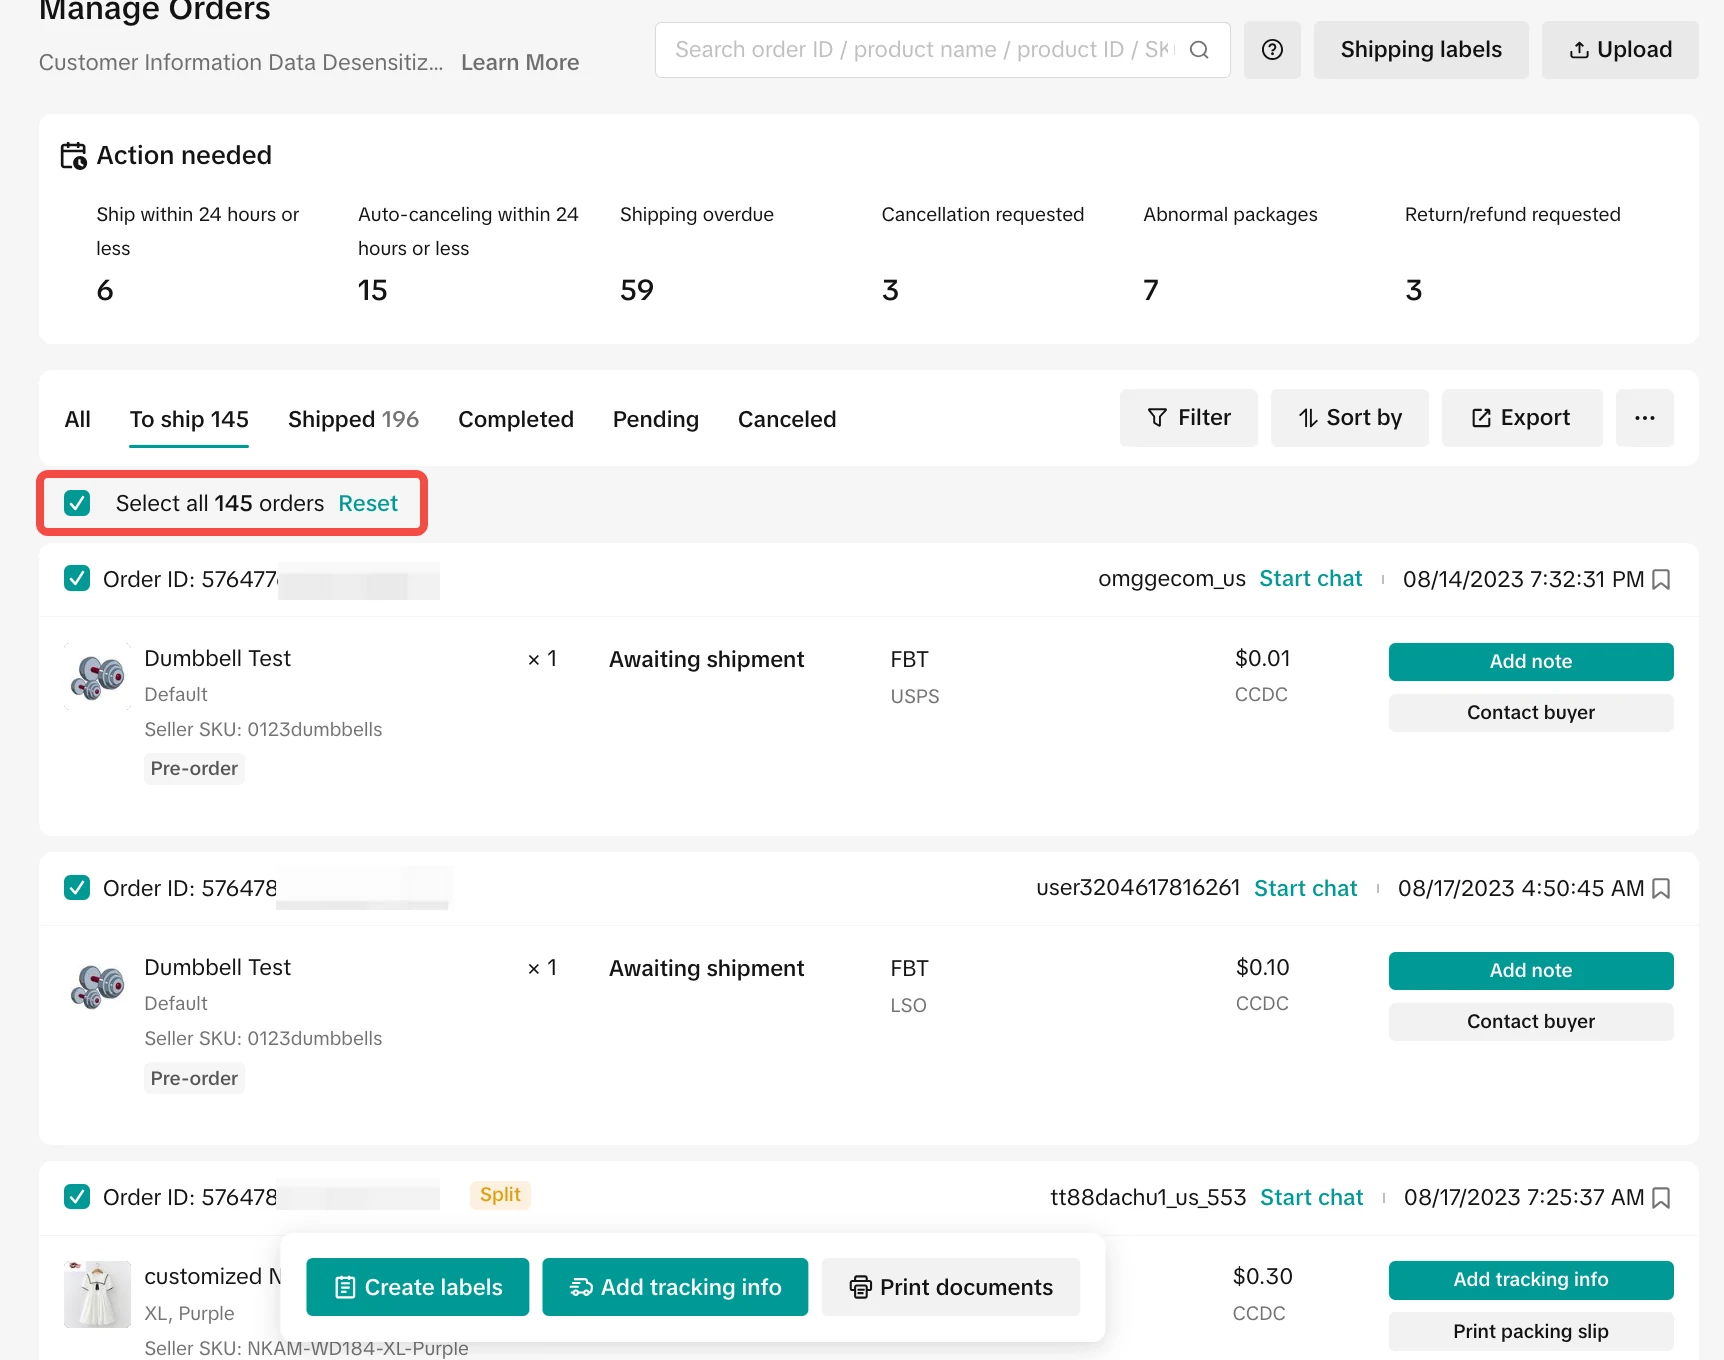Click Start chat for omggecom_us
This screenshot has width=1724, height=1360.
[1310, 579]
